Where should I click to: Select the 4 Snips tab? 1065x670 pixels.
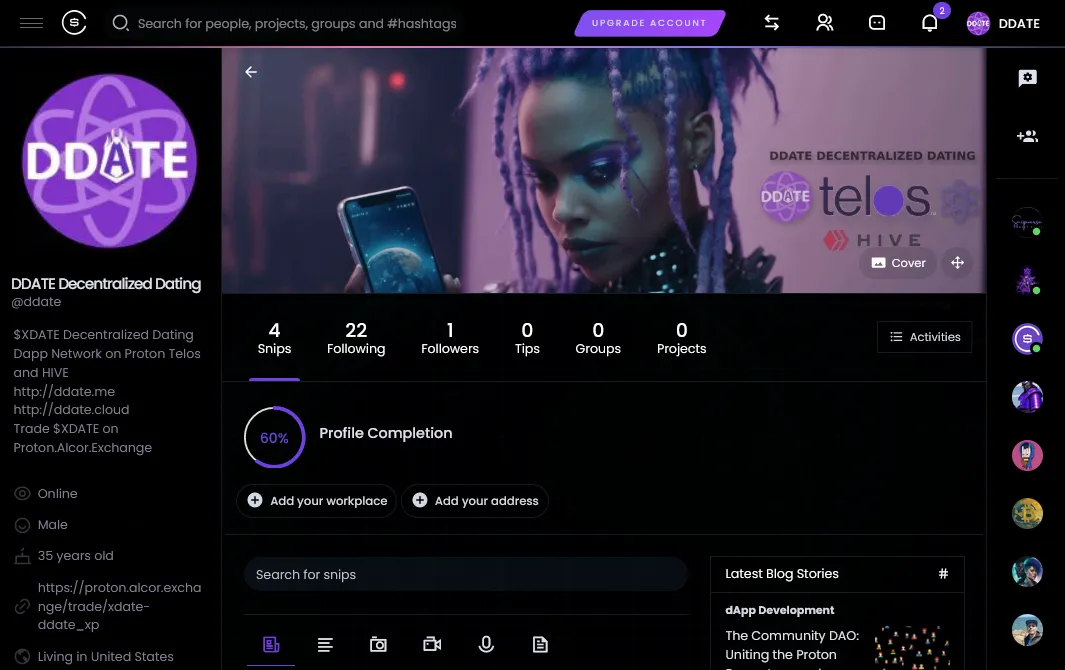coord(274,338)
